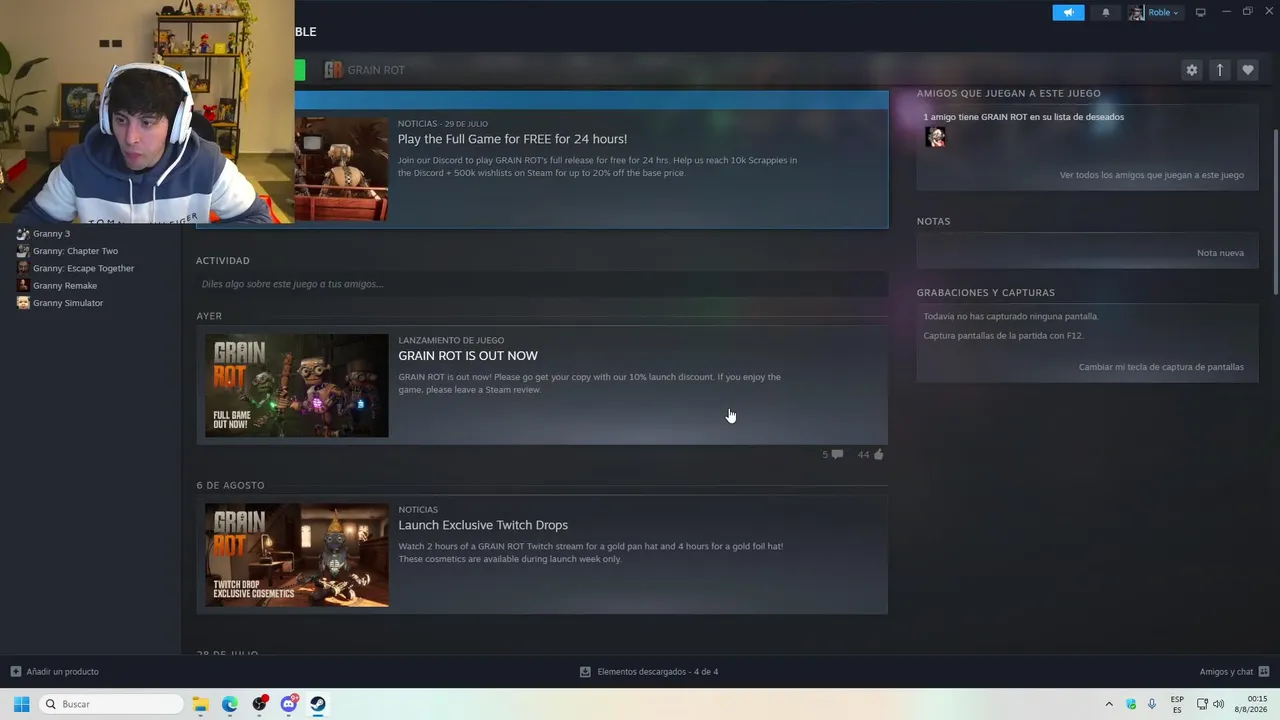Open the Windows Start menu
Viewport: 1280px width, 720px height.
21,704
